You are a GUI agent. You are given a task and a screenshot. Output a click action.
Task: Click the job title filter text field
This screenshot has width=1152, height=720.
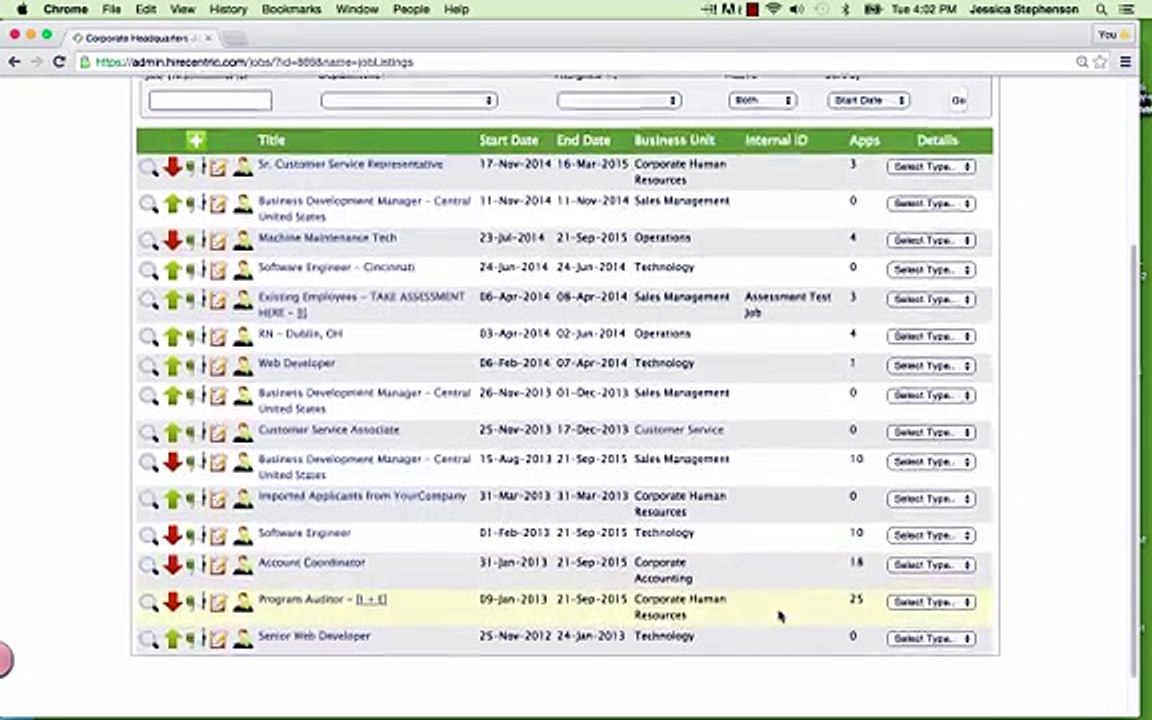click(x=210, y=101)
